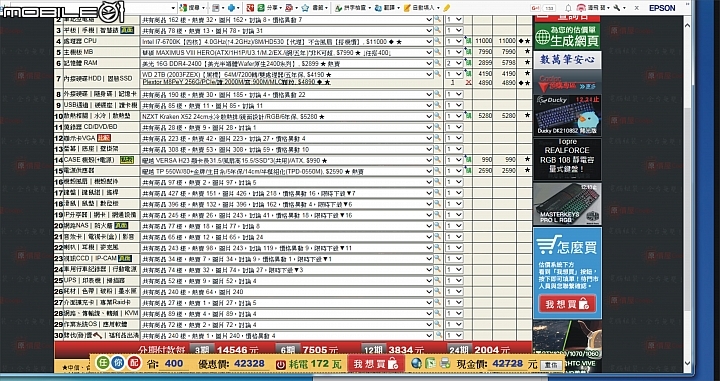Click the red power icon beside 耗電
The image size is (720, 381).
pos(281,365)
